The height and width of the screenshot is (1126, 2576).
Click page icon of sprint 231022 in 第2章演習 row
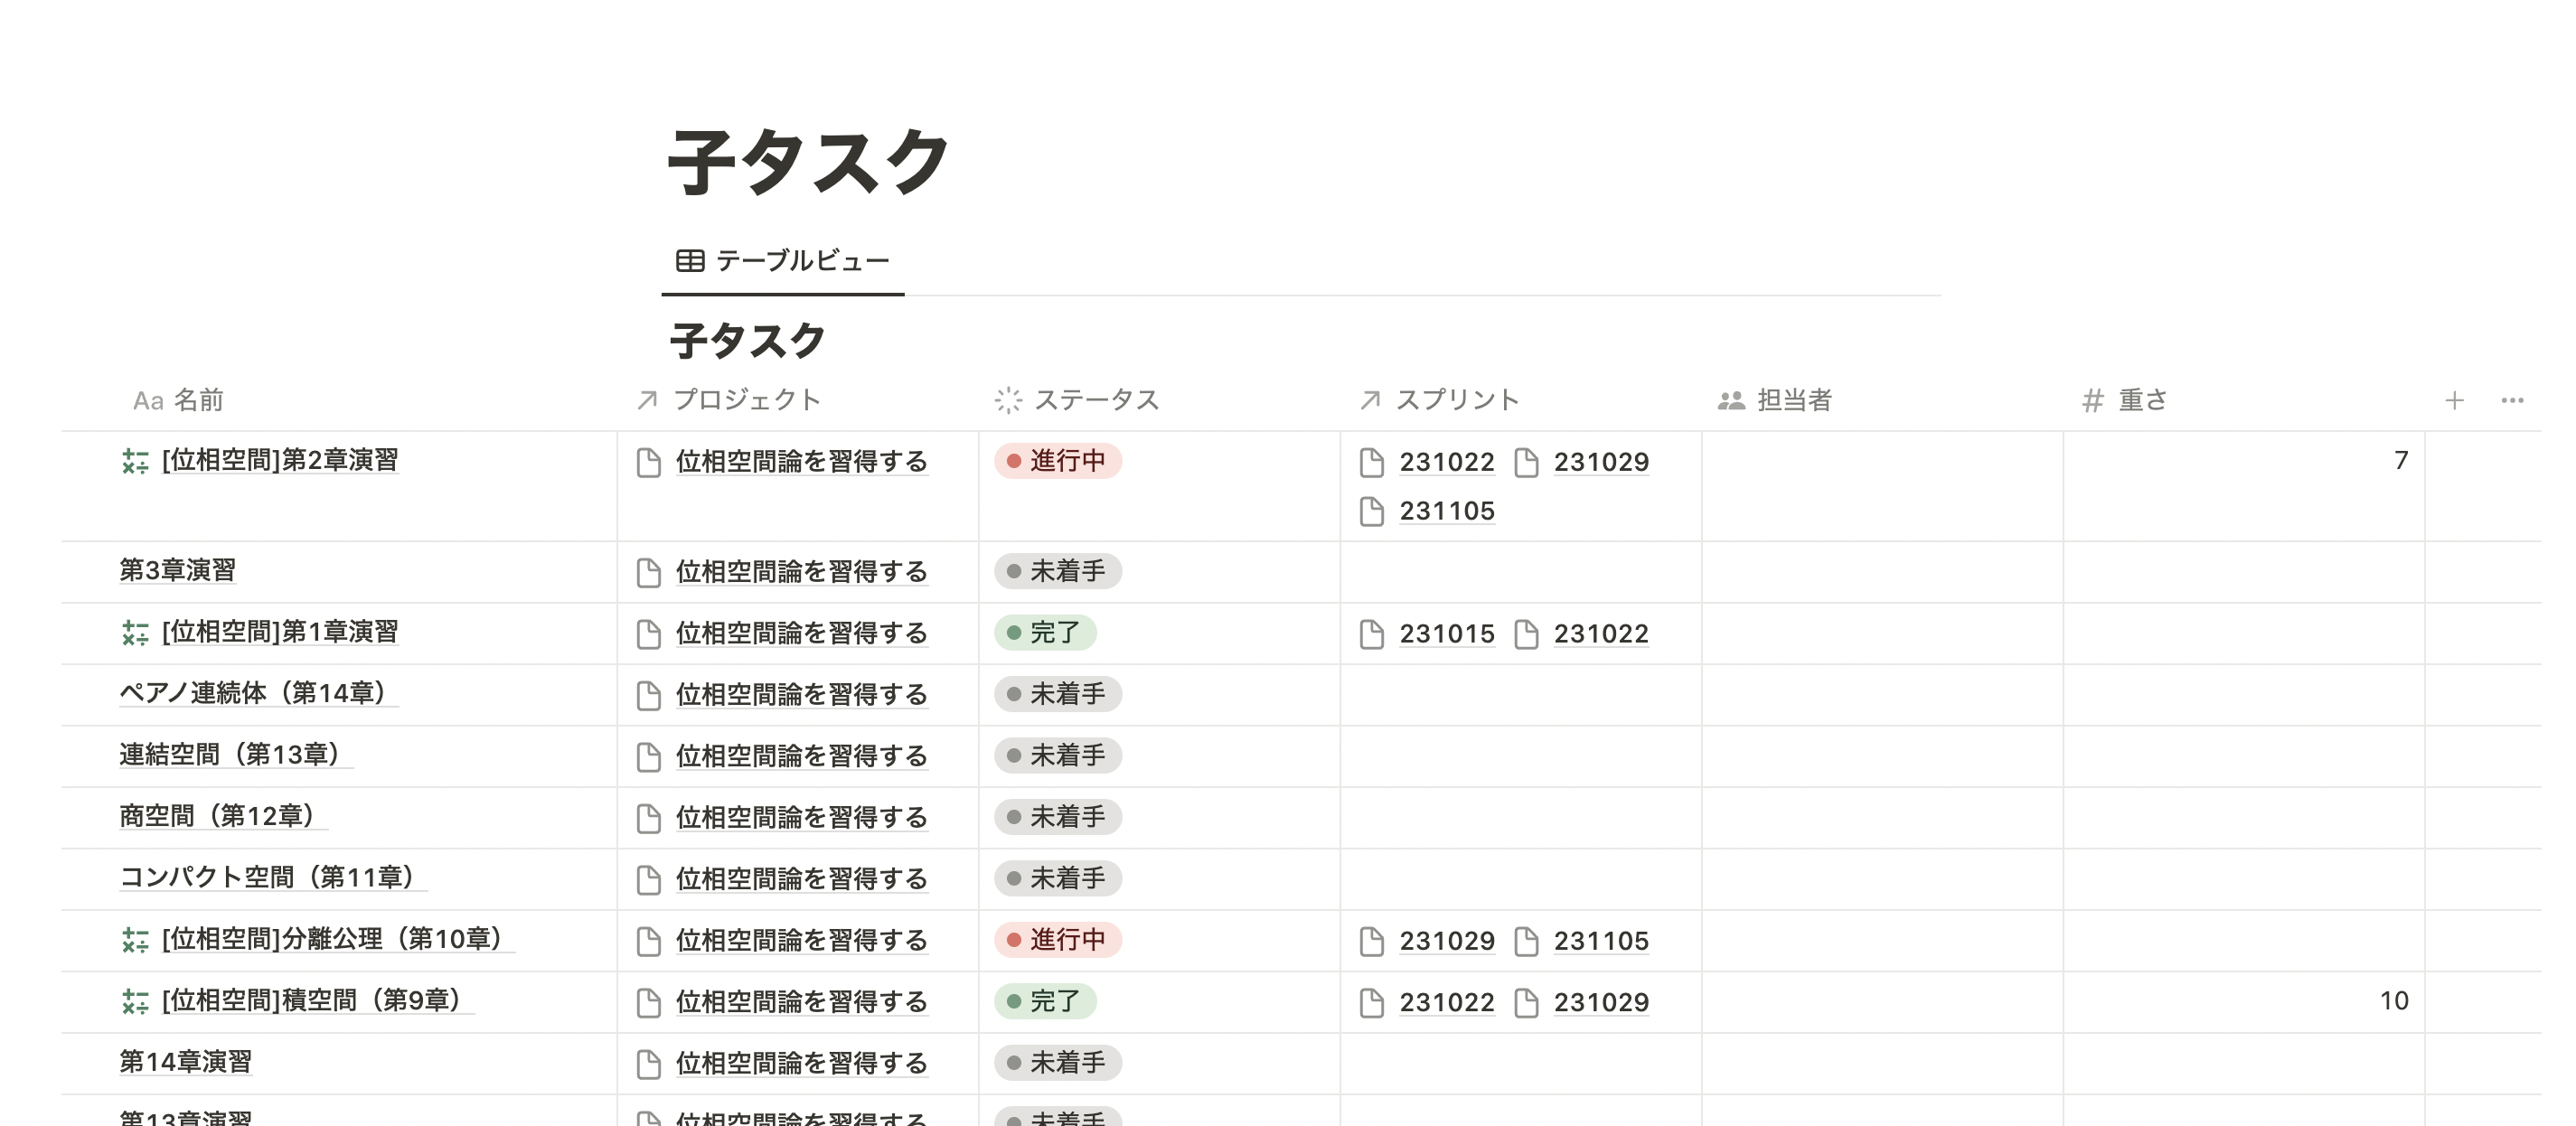coord(1372,462)
